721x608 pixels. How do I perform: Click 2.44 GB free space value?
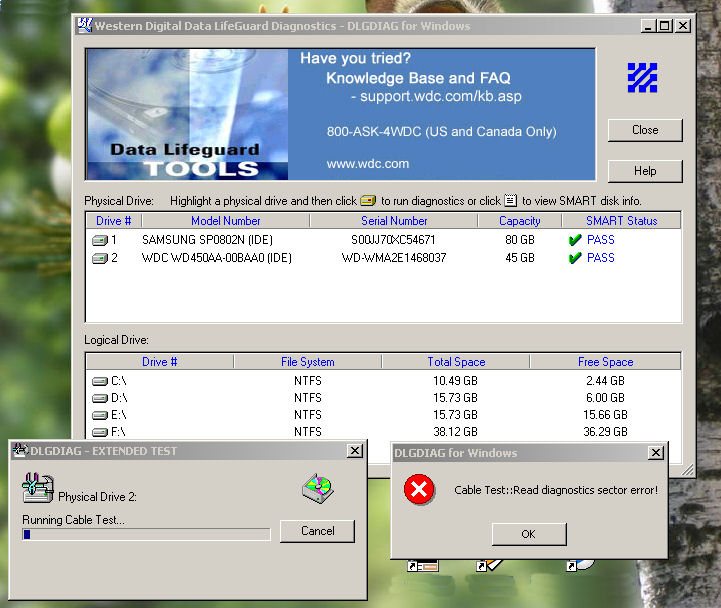[x=605, y=381]
